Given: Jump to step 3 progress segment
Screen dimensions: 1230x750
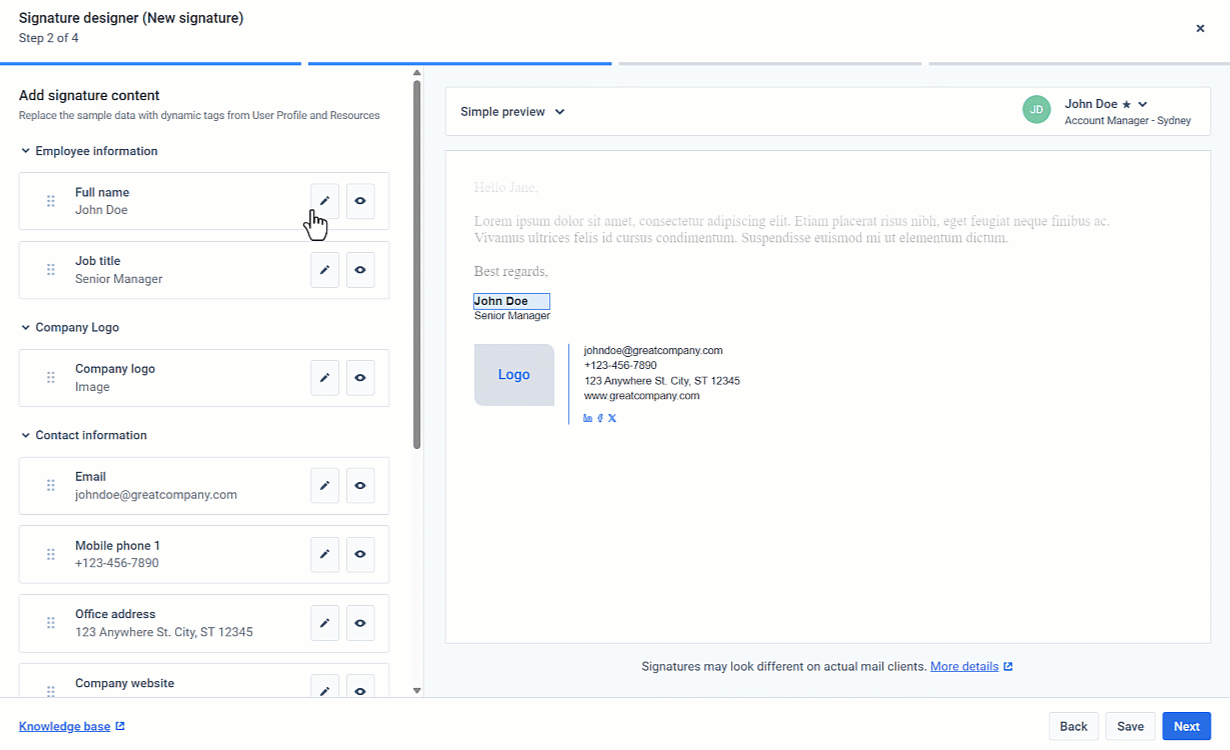Looking at the screenshot, I should [x=770, y=63].
